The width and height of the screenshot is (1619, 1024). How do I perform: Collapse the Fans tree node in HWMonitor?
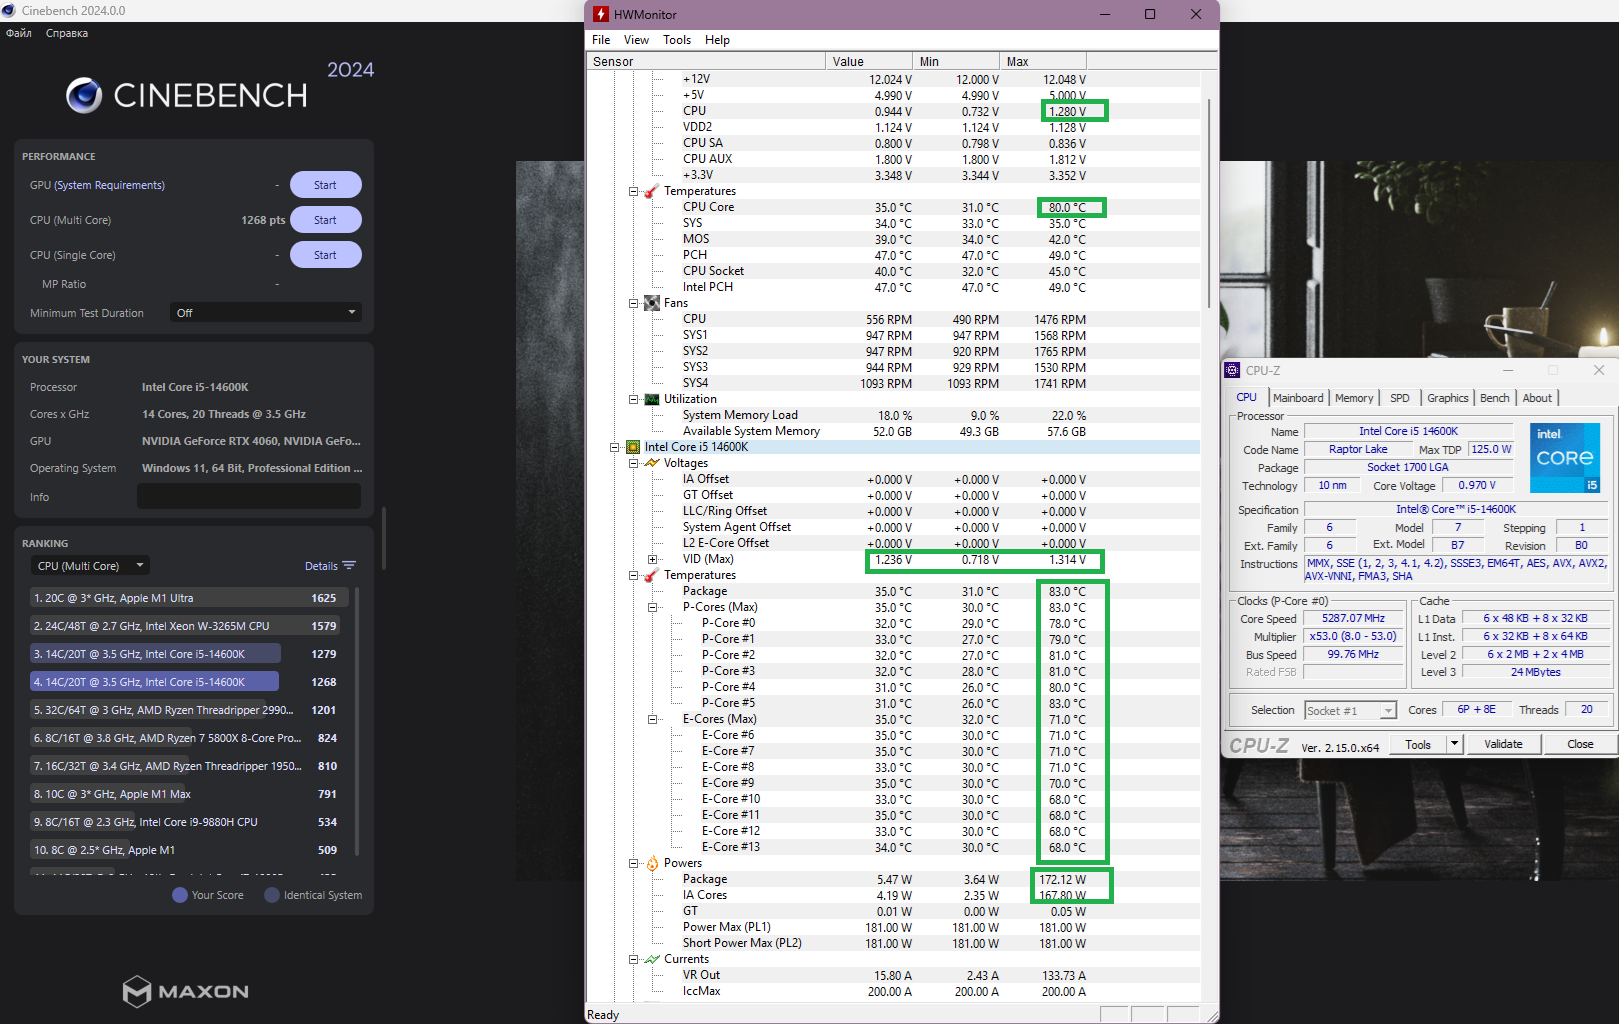tap(633, 303)
